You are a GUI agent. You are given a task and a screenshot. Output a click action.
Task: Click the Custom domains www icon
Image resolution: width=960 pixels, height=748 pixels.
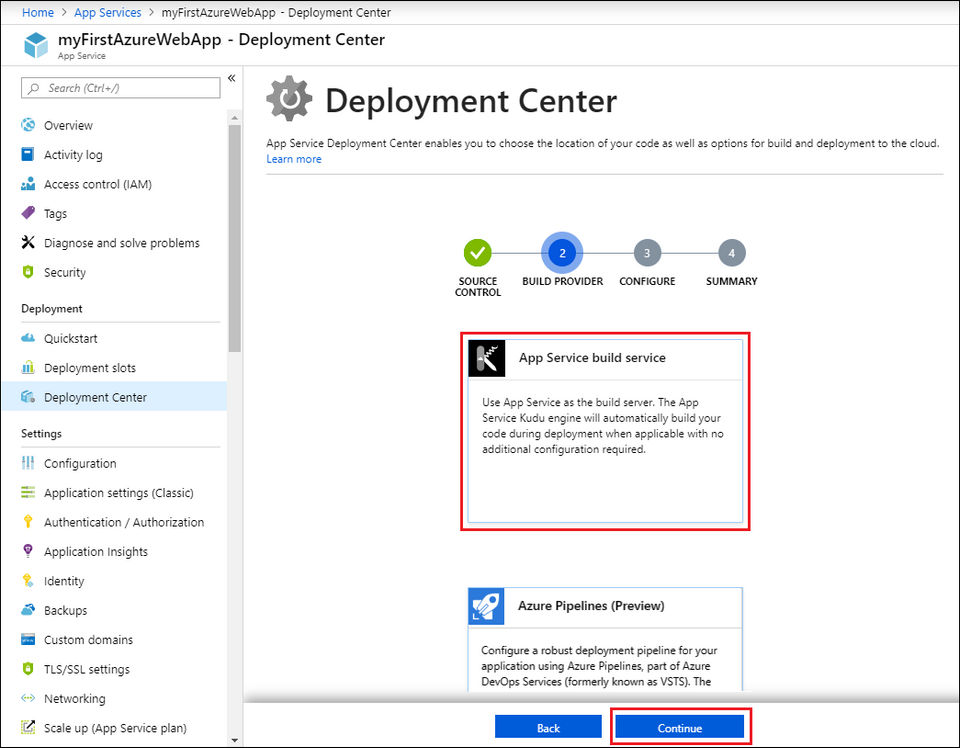click(28, 639)
